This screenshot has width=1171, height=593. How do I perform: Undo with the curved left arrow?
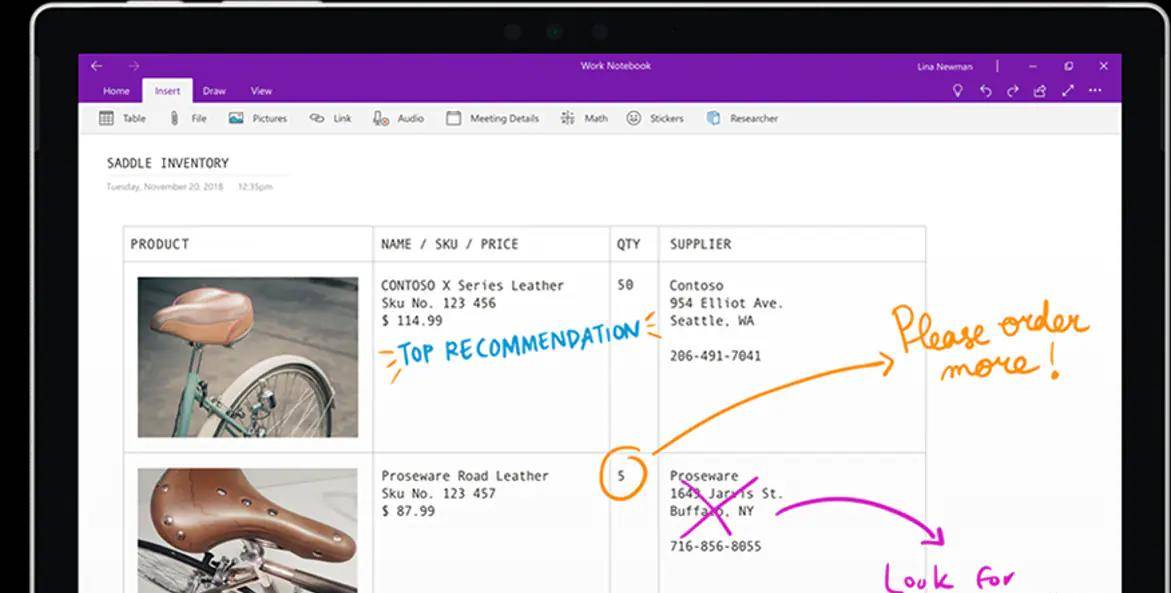986,91
